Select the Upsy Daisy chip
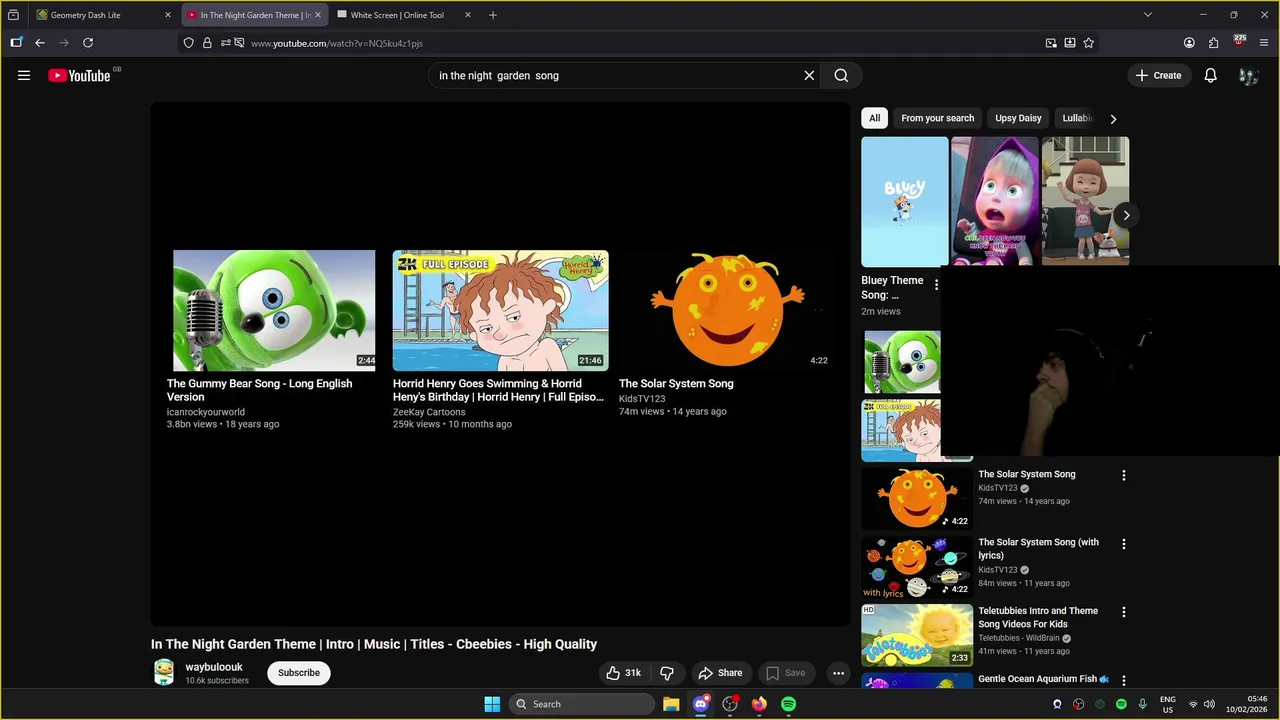Screen dimensions: 1280x720 click(1018, 118)
